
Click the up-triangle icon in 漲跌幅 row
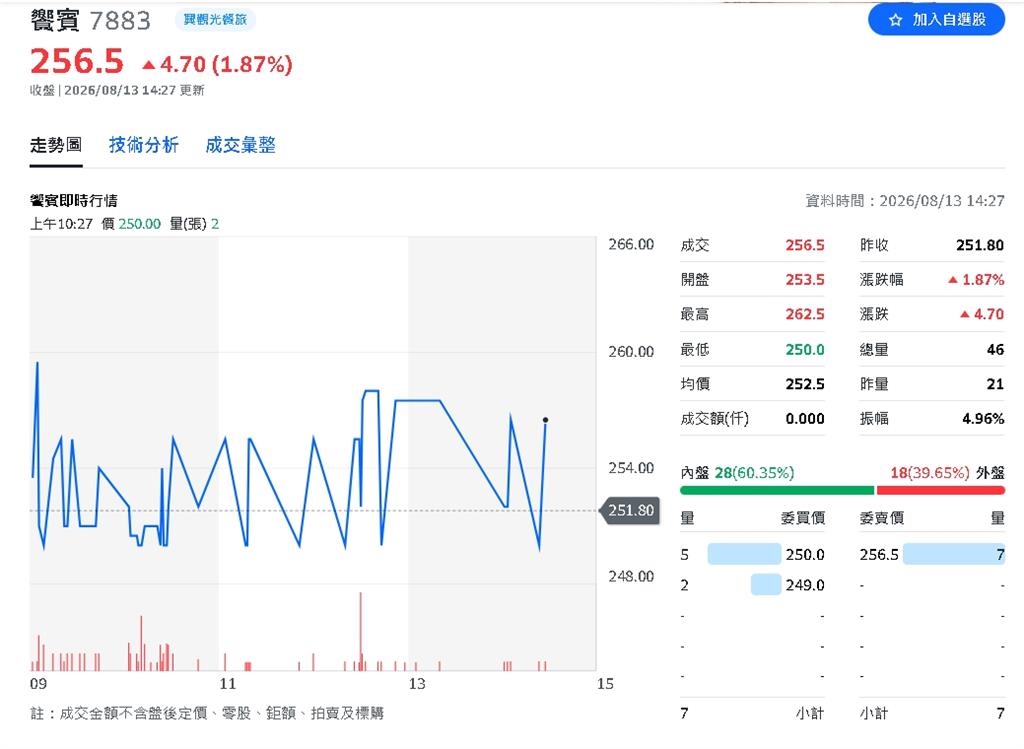953,280
